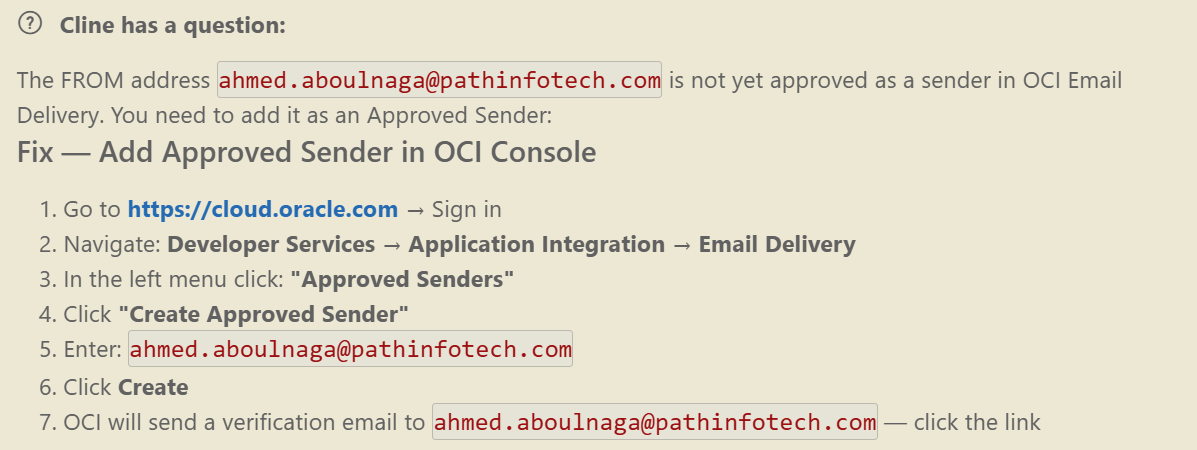The image size is (1197, 450).
Task: Select the email code in the FROM address sentence
Action: [x=439, y=80]
